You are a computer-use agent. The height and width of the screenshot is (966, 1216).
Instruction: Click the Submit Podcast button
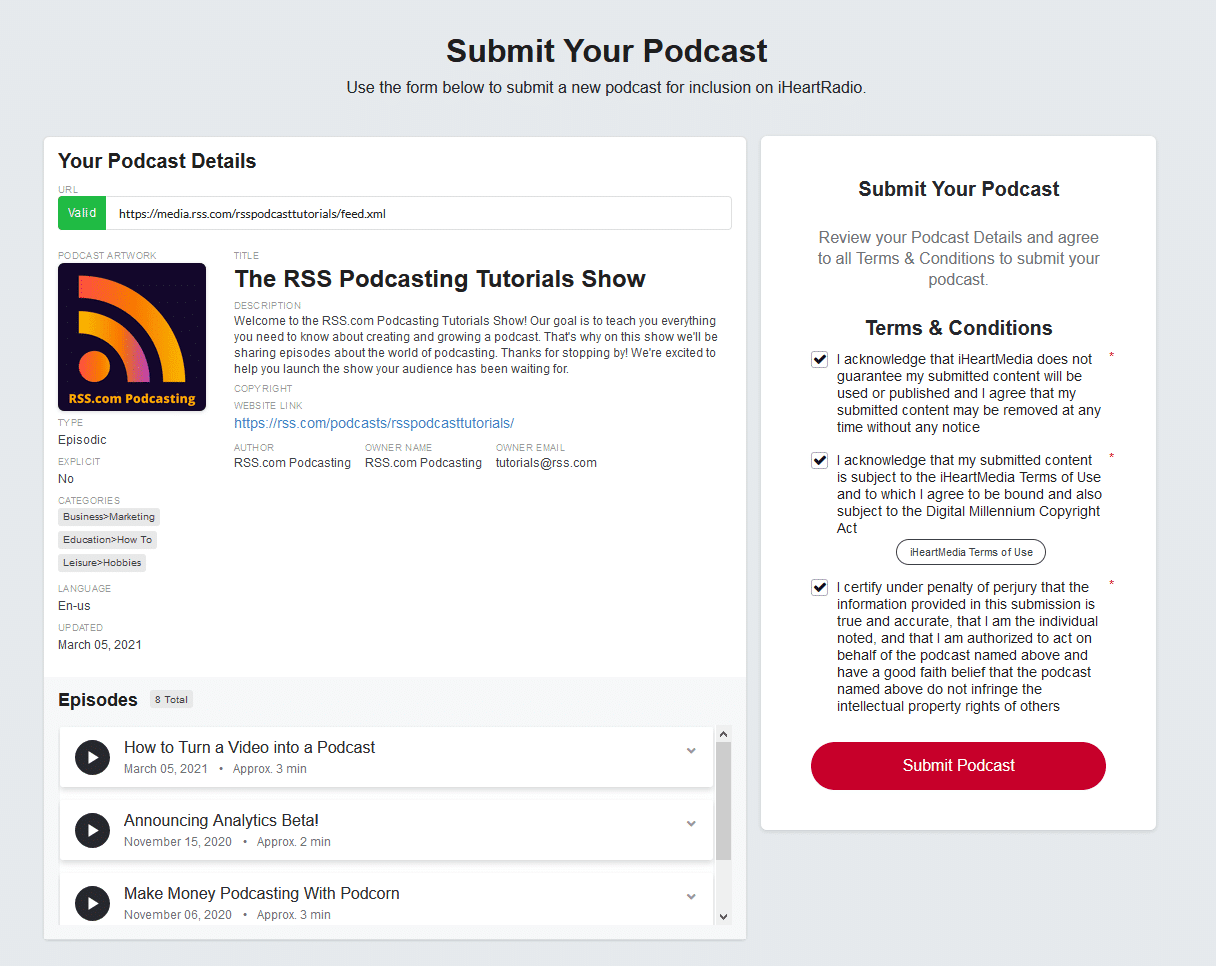click(958, 765)
